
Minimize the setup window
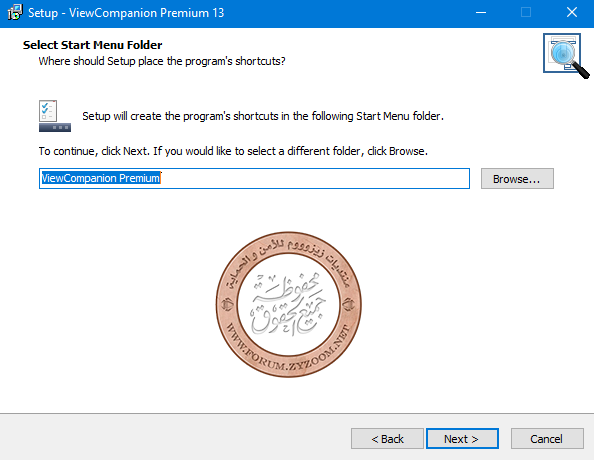click(481, 13)
